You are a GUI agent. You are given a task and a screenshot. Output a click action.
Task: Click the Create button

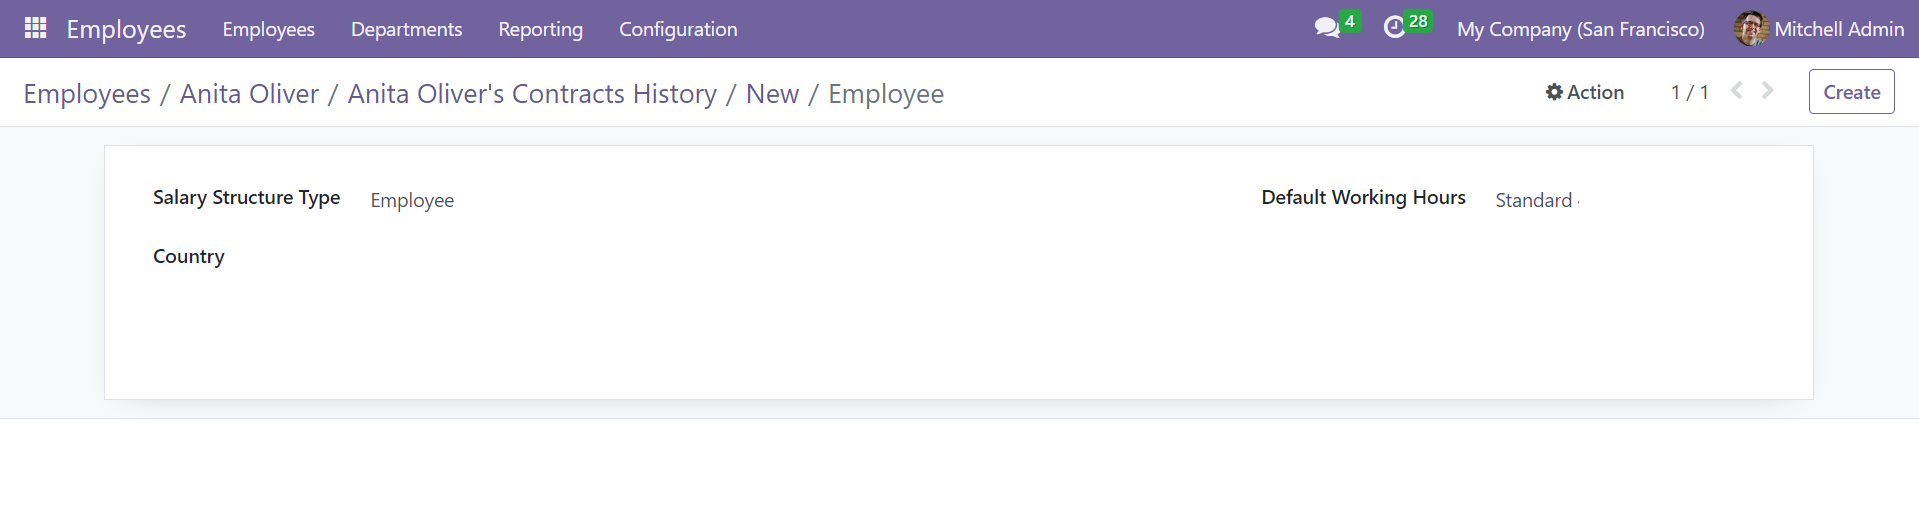(1851, 92)
